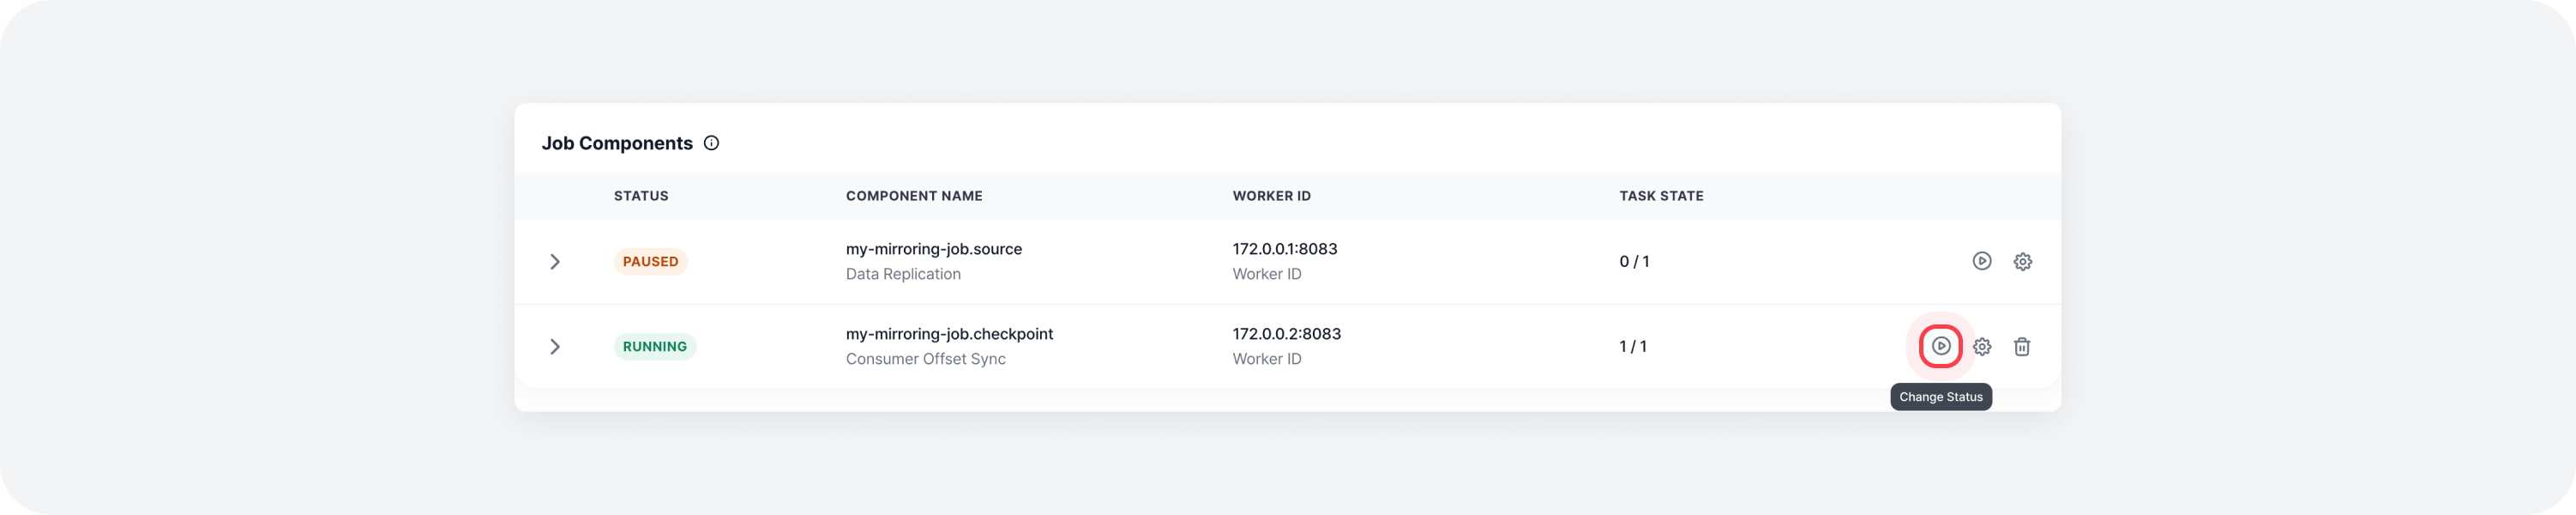Select the my-mirroring-job.checkpoint component name
The height and width of the screenshot is (515, 2576).
pyautogui.click(x=949, y=334)
